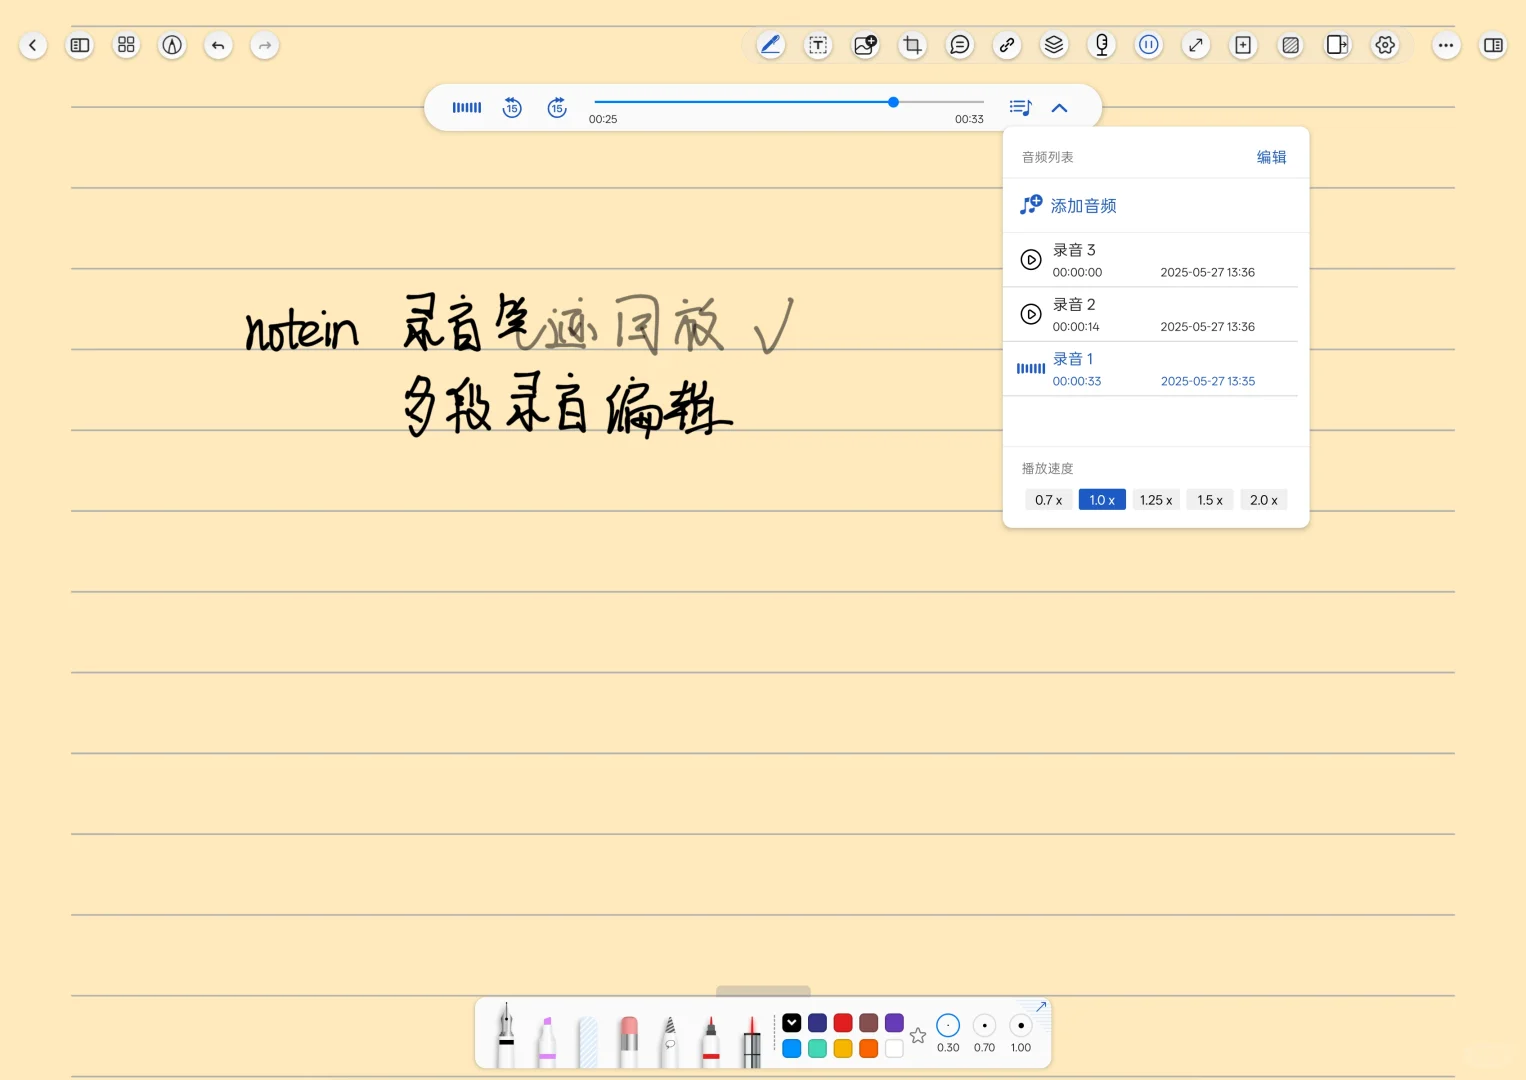Select the striped tool beside the highlighter
The height and width of the screenshot is (1080, 1526).
coord(588,1041)
